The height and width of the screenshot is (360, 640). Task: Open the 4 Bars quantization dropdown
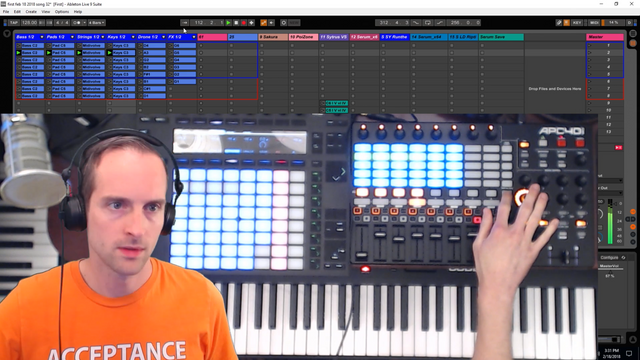[x=97, y=23]
